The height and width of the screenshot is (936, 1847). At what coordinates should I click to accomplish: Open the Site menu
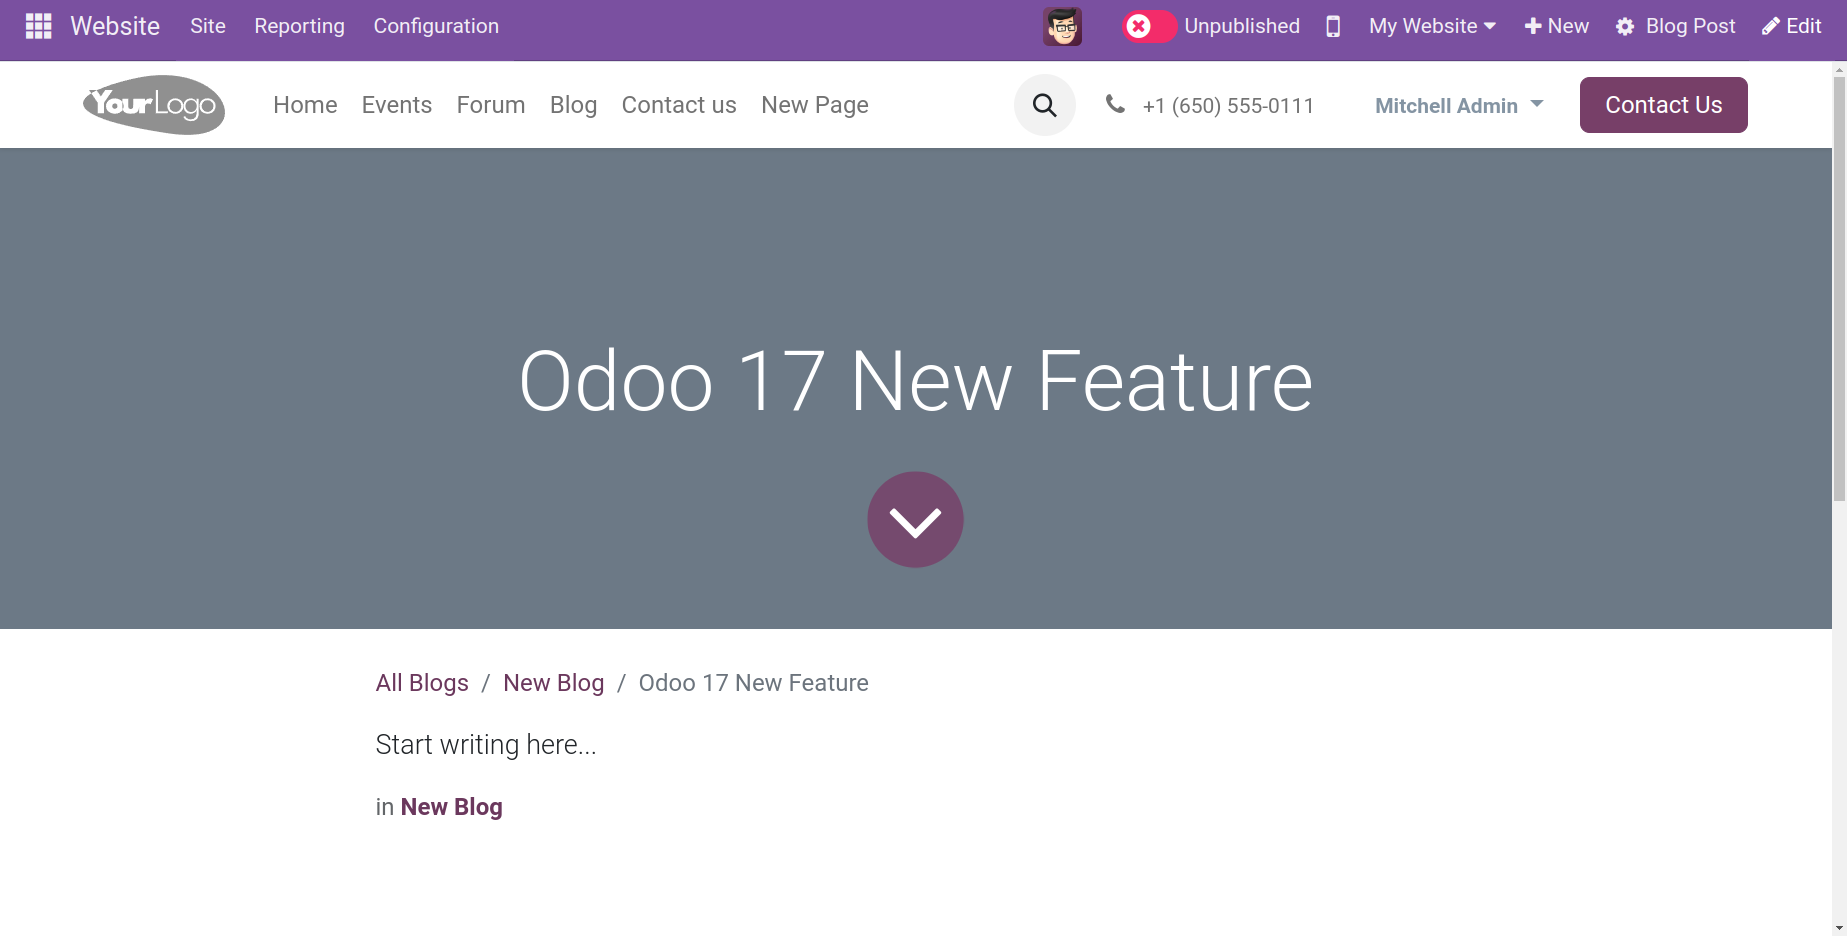208,26
